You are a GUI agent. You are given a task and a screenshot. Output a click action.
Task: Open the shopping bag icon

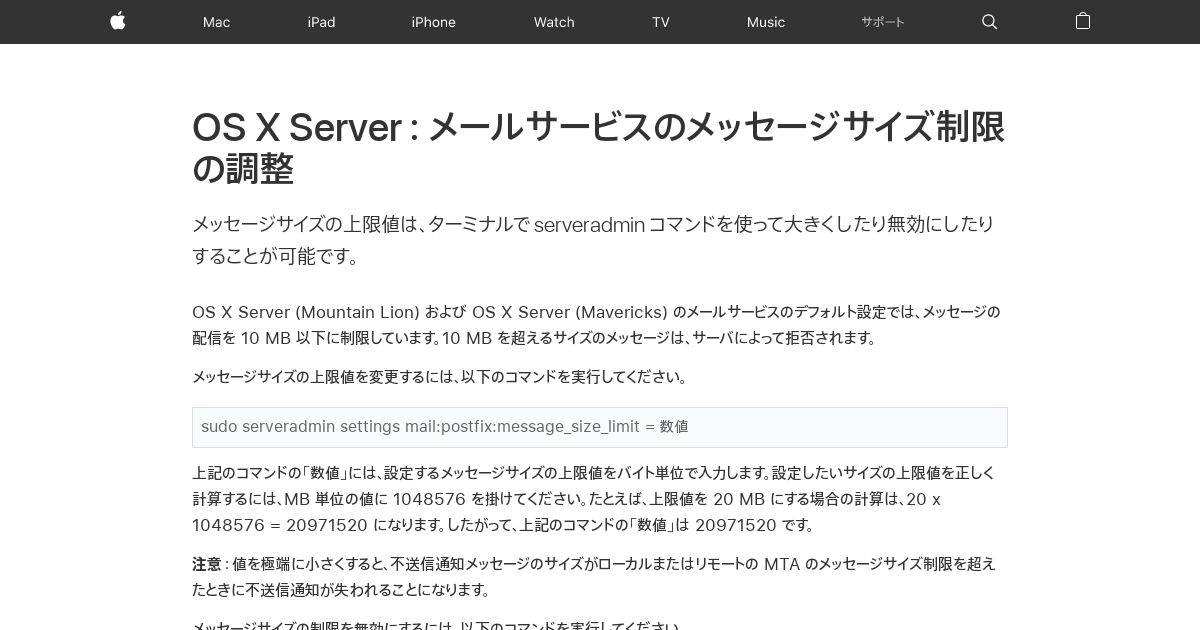coord(1082,21)
